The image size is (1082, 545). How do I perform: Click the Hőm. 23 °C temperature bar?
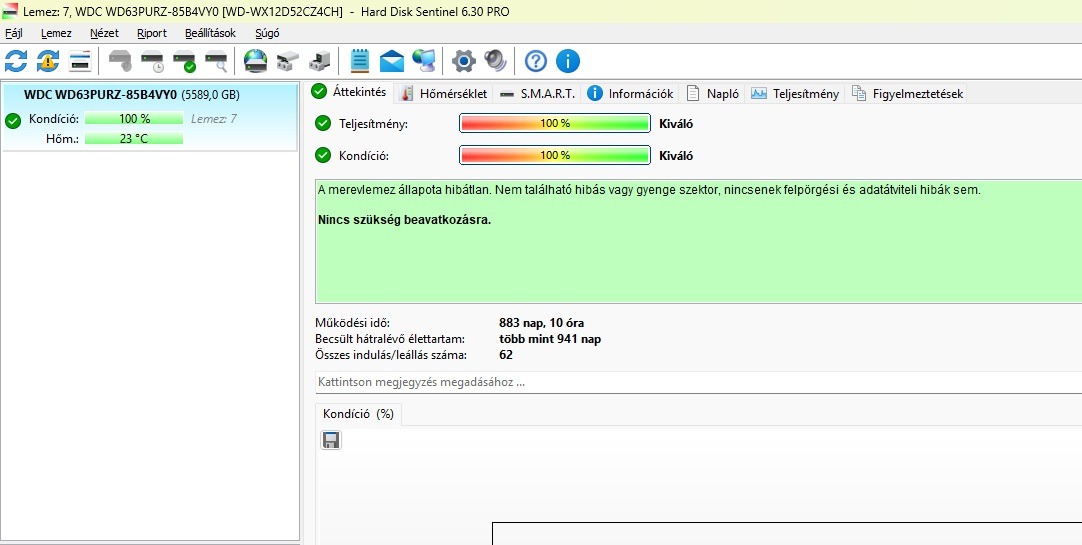(x=134, y=139)
